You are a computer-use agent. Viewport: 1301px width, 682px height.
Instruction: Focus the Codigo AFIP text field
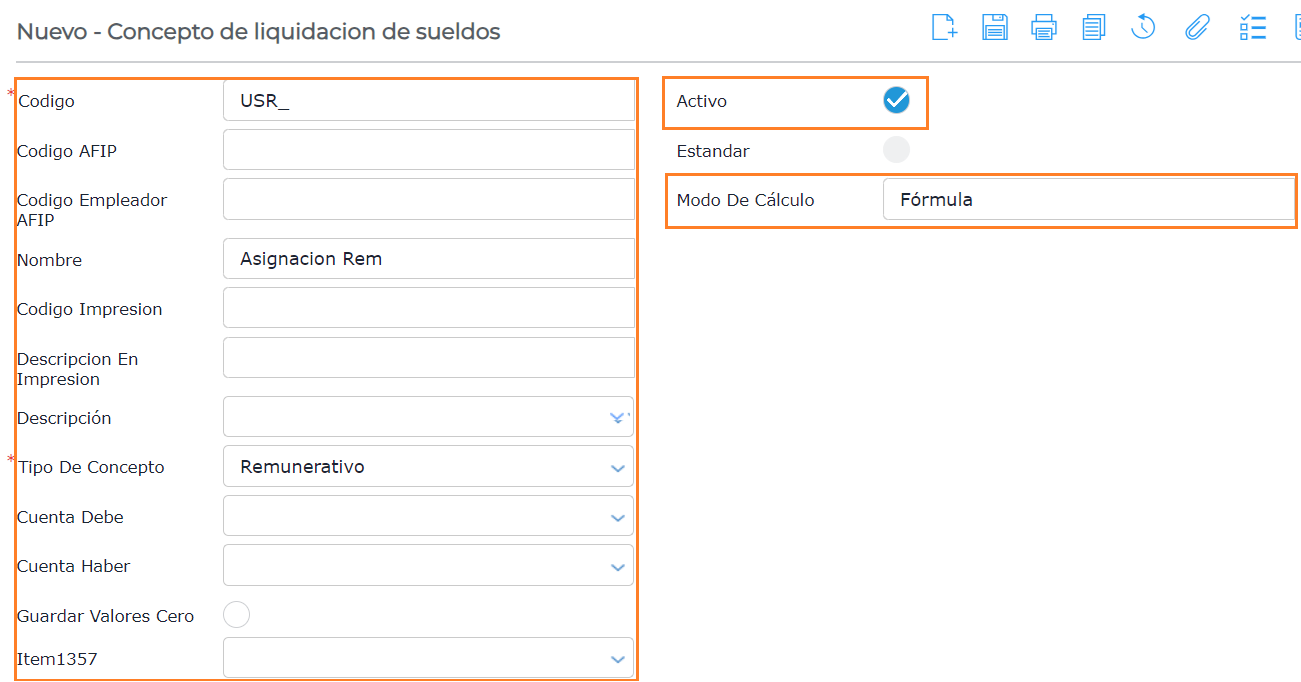click(x=428, y=150)
